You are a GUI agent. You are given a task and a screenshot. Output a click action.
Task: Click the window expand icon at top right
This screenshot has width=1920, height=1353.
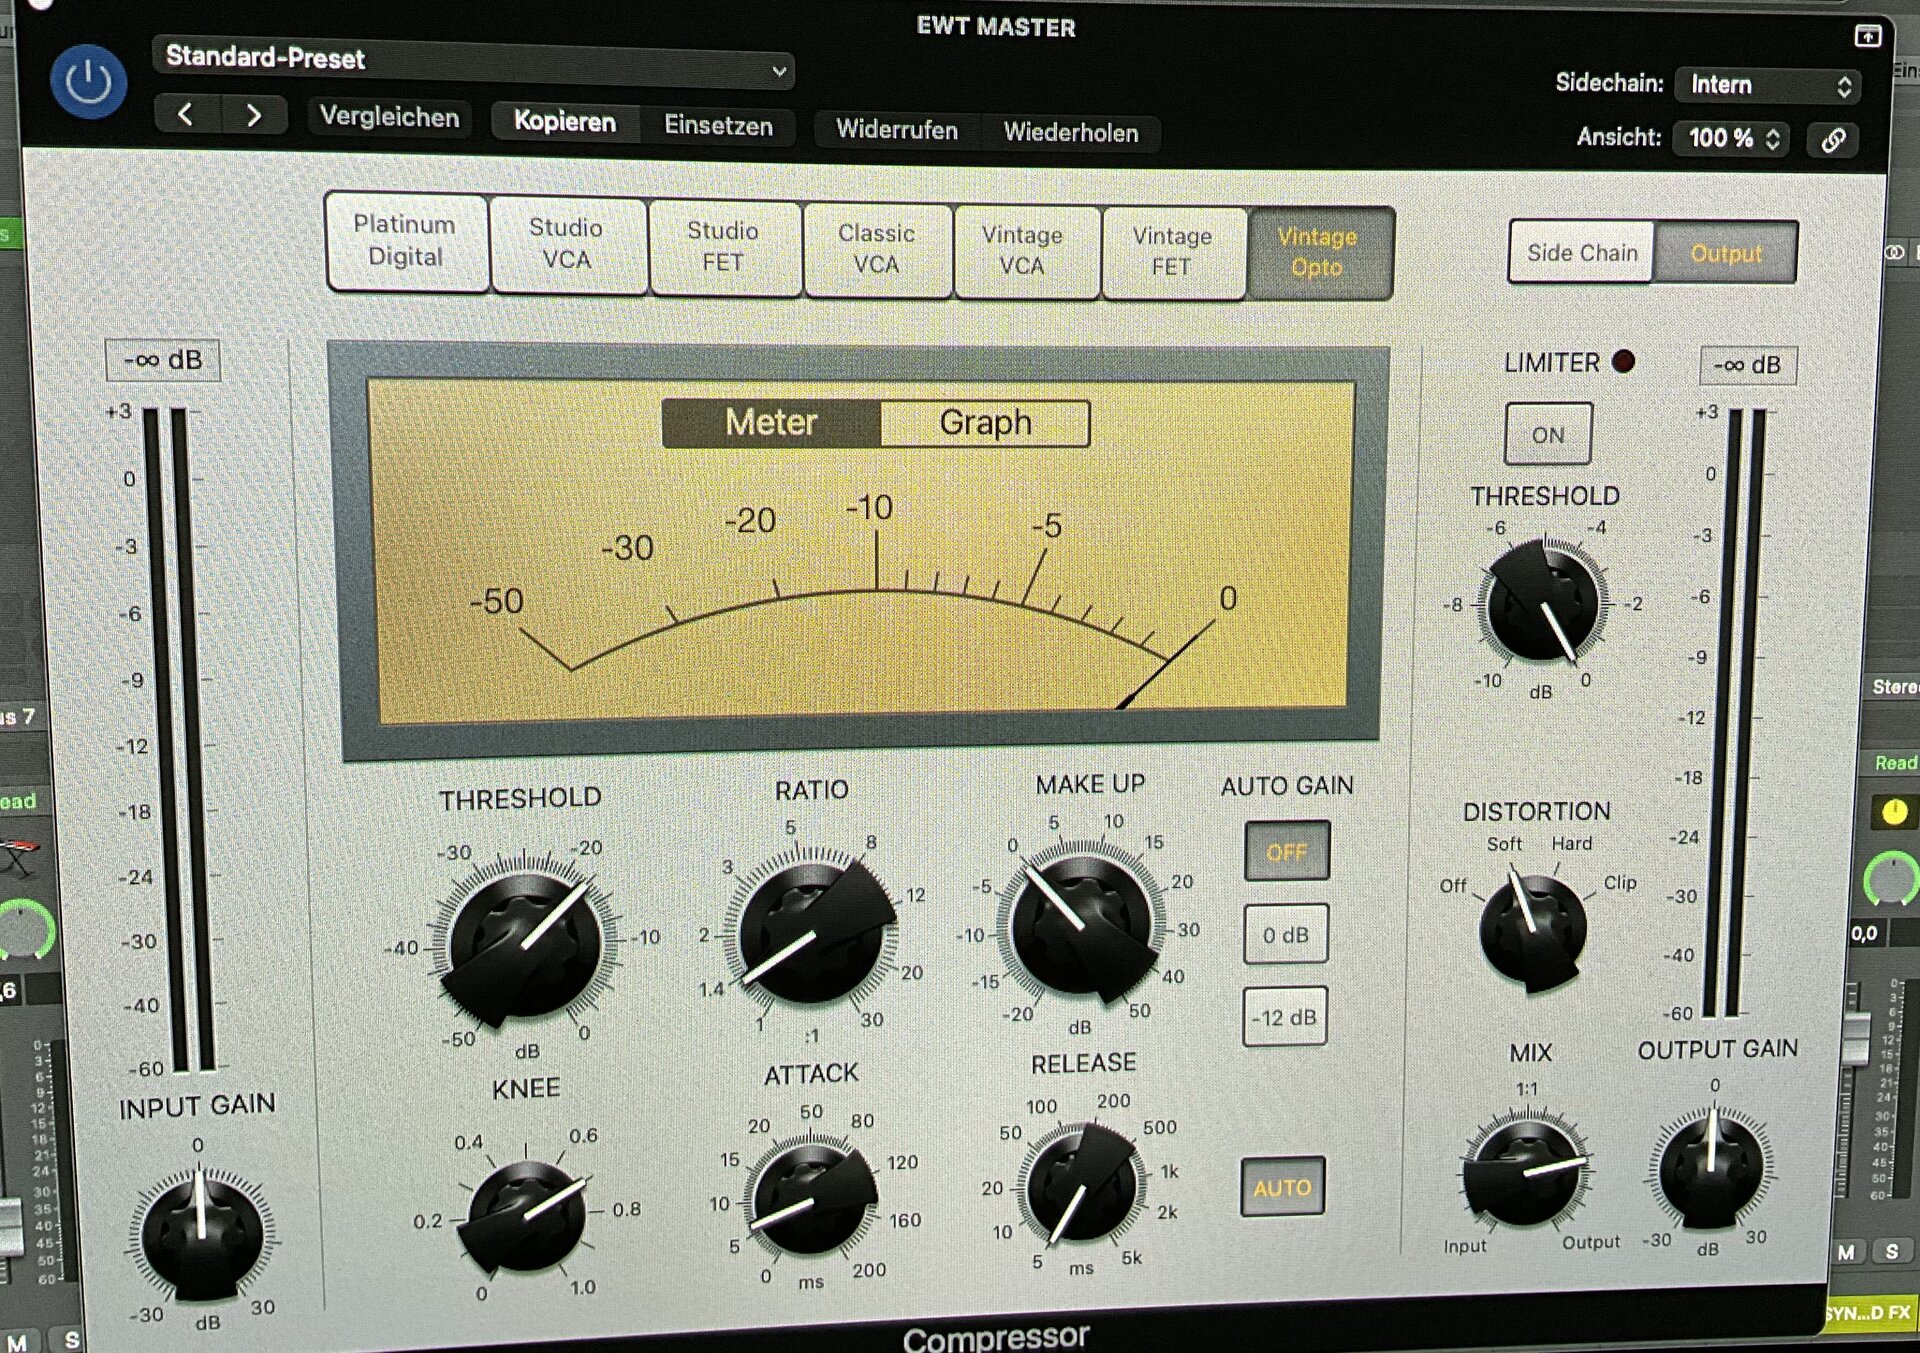pos(1867,36)
